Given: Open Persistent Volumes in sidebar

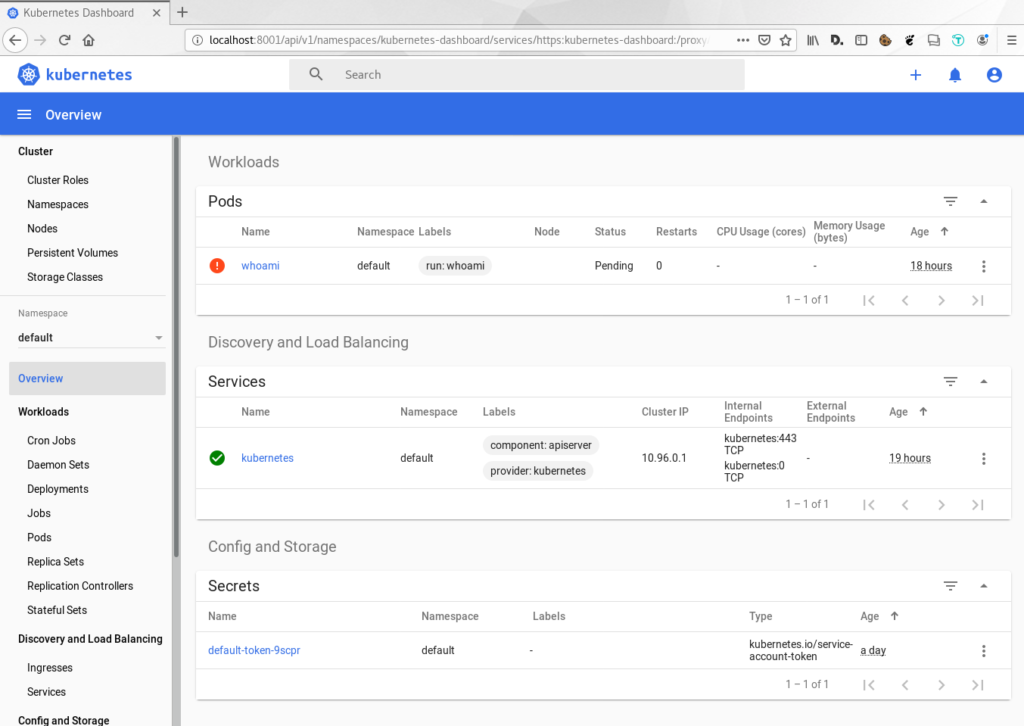Looking at the screenshot, I should pyautogui.click(x=72, y=253).
